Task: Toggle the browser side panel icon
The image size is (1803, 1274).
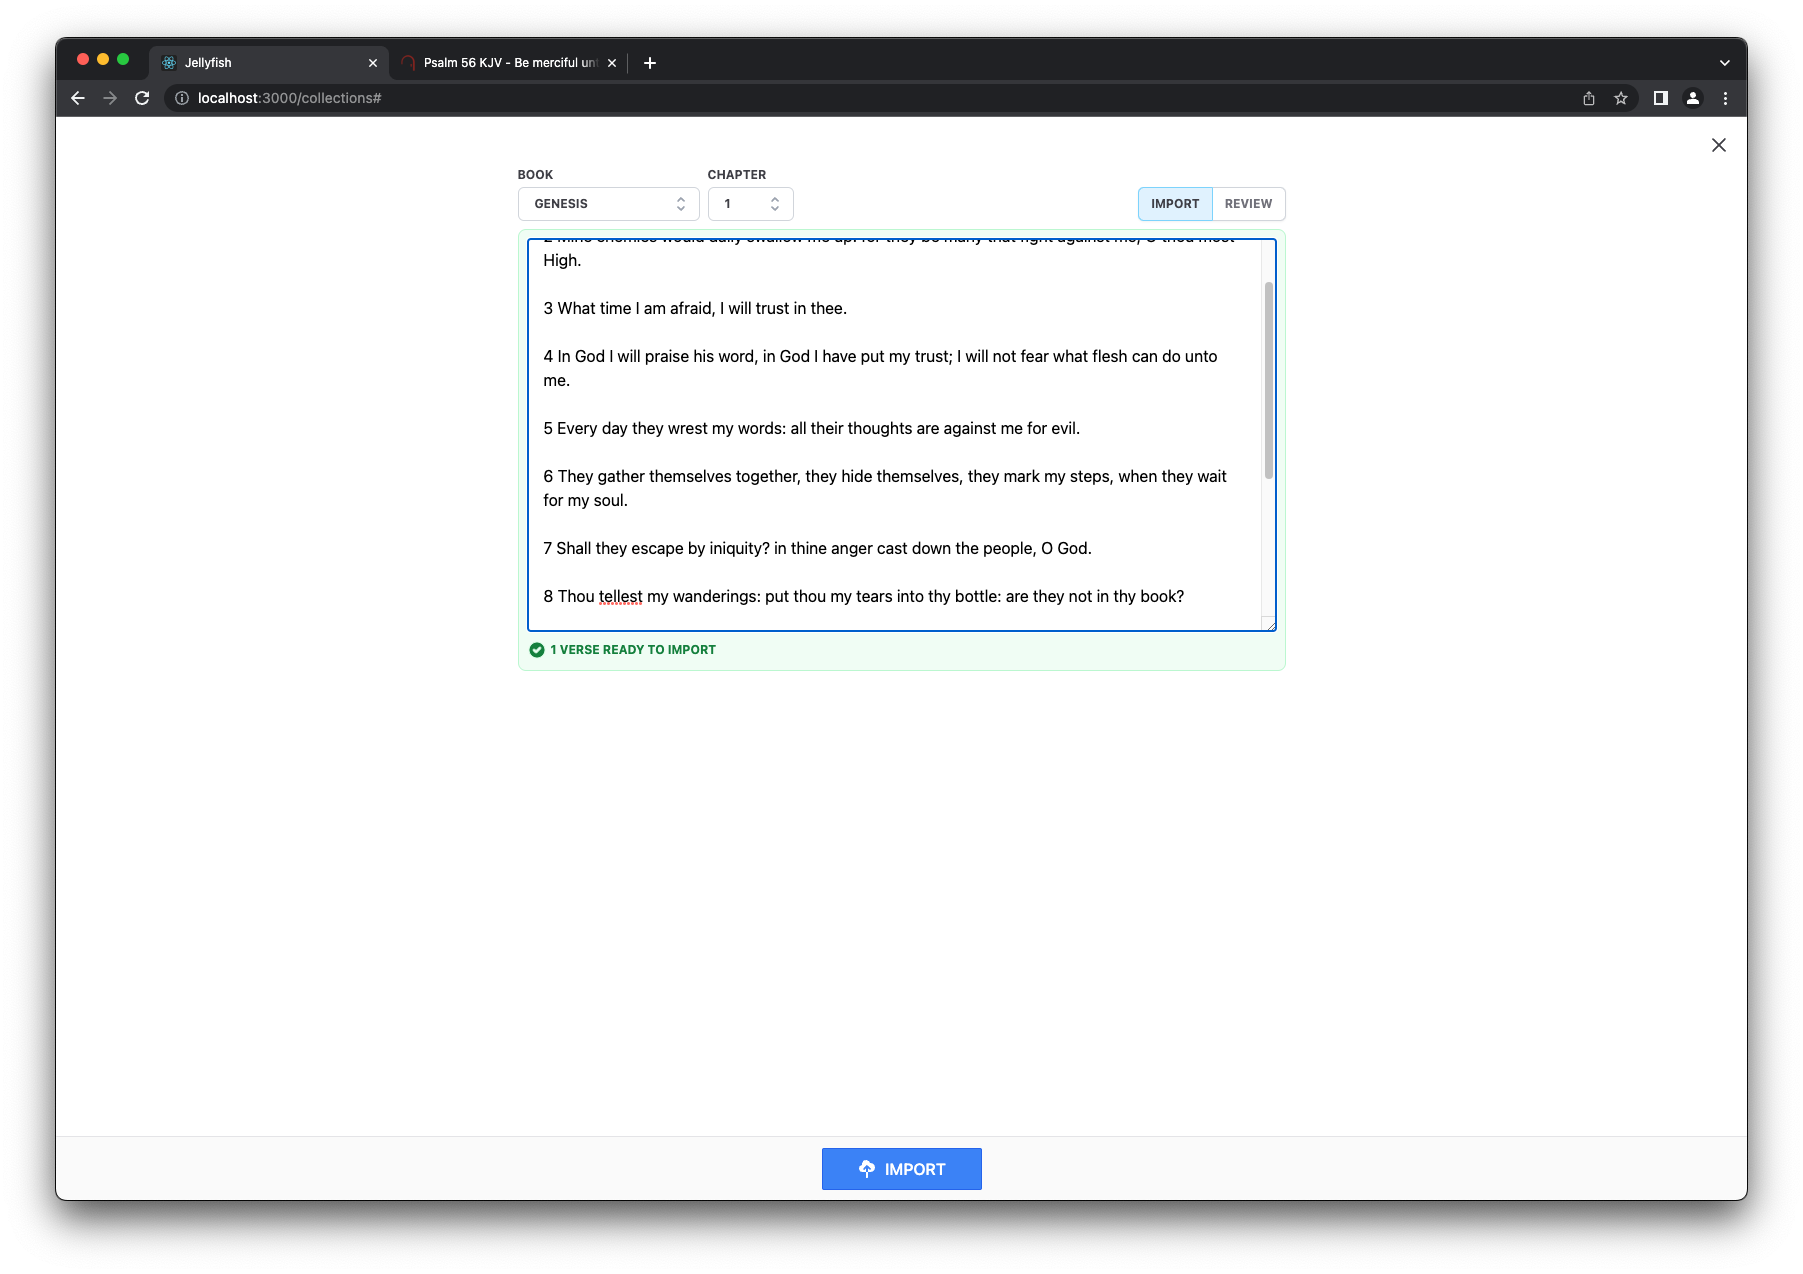Action: click(x=1660, y=98)
